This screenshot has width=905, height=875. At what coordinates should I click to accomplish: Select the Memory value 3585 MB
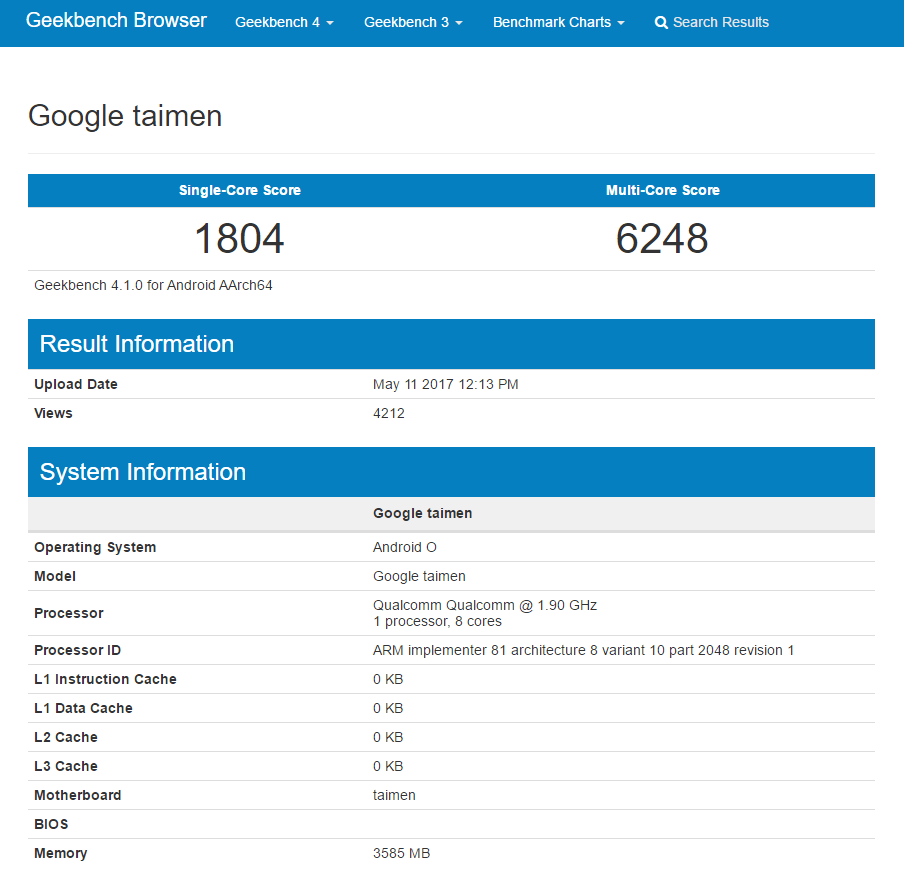[402, 853]
